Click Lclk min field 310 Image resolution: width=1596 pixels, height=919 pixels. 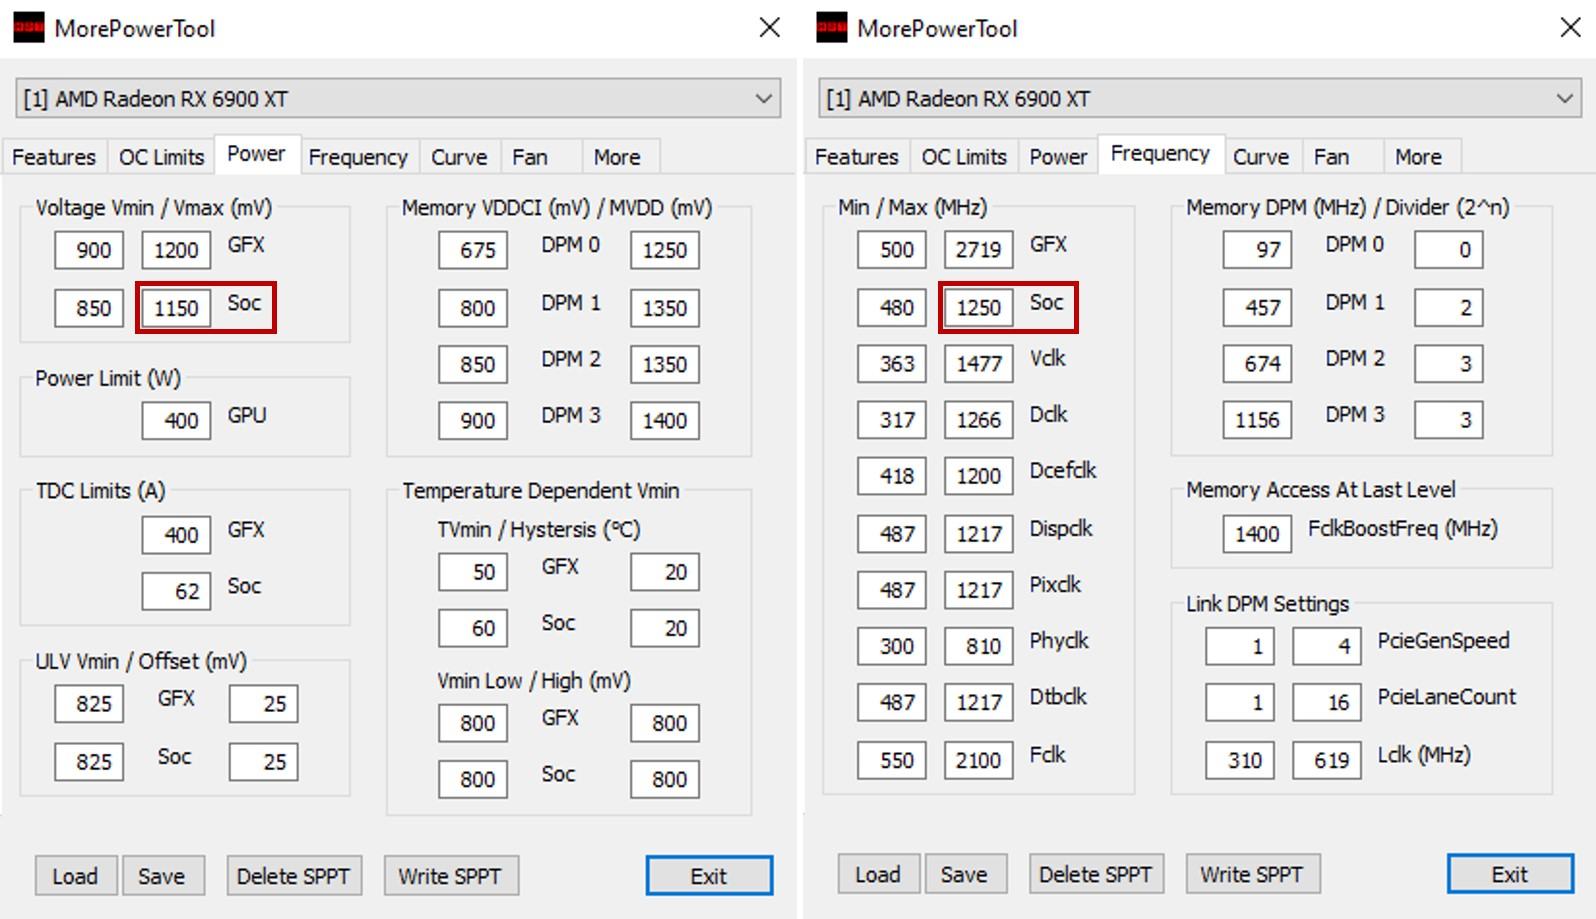[x=1240, y=761]
